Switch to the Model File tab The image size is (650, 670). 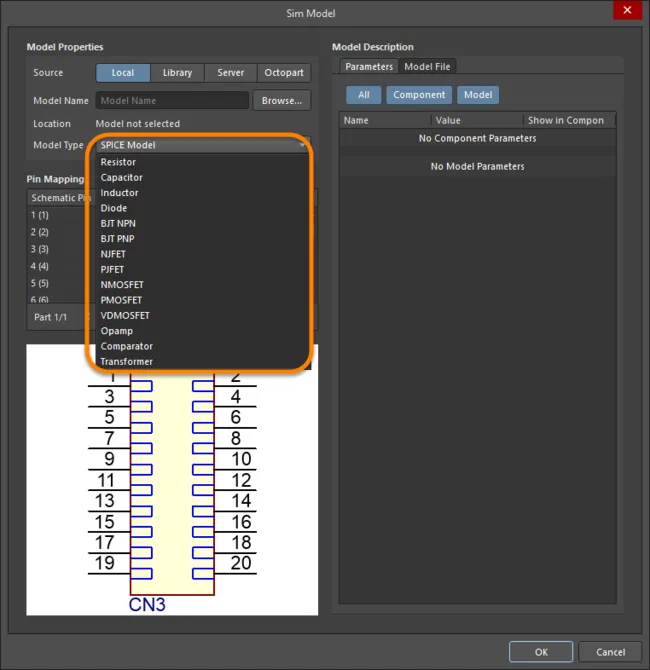427,67
